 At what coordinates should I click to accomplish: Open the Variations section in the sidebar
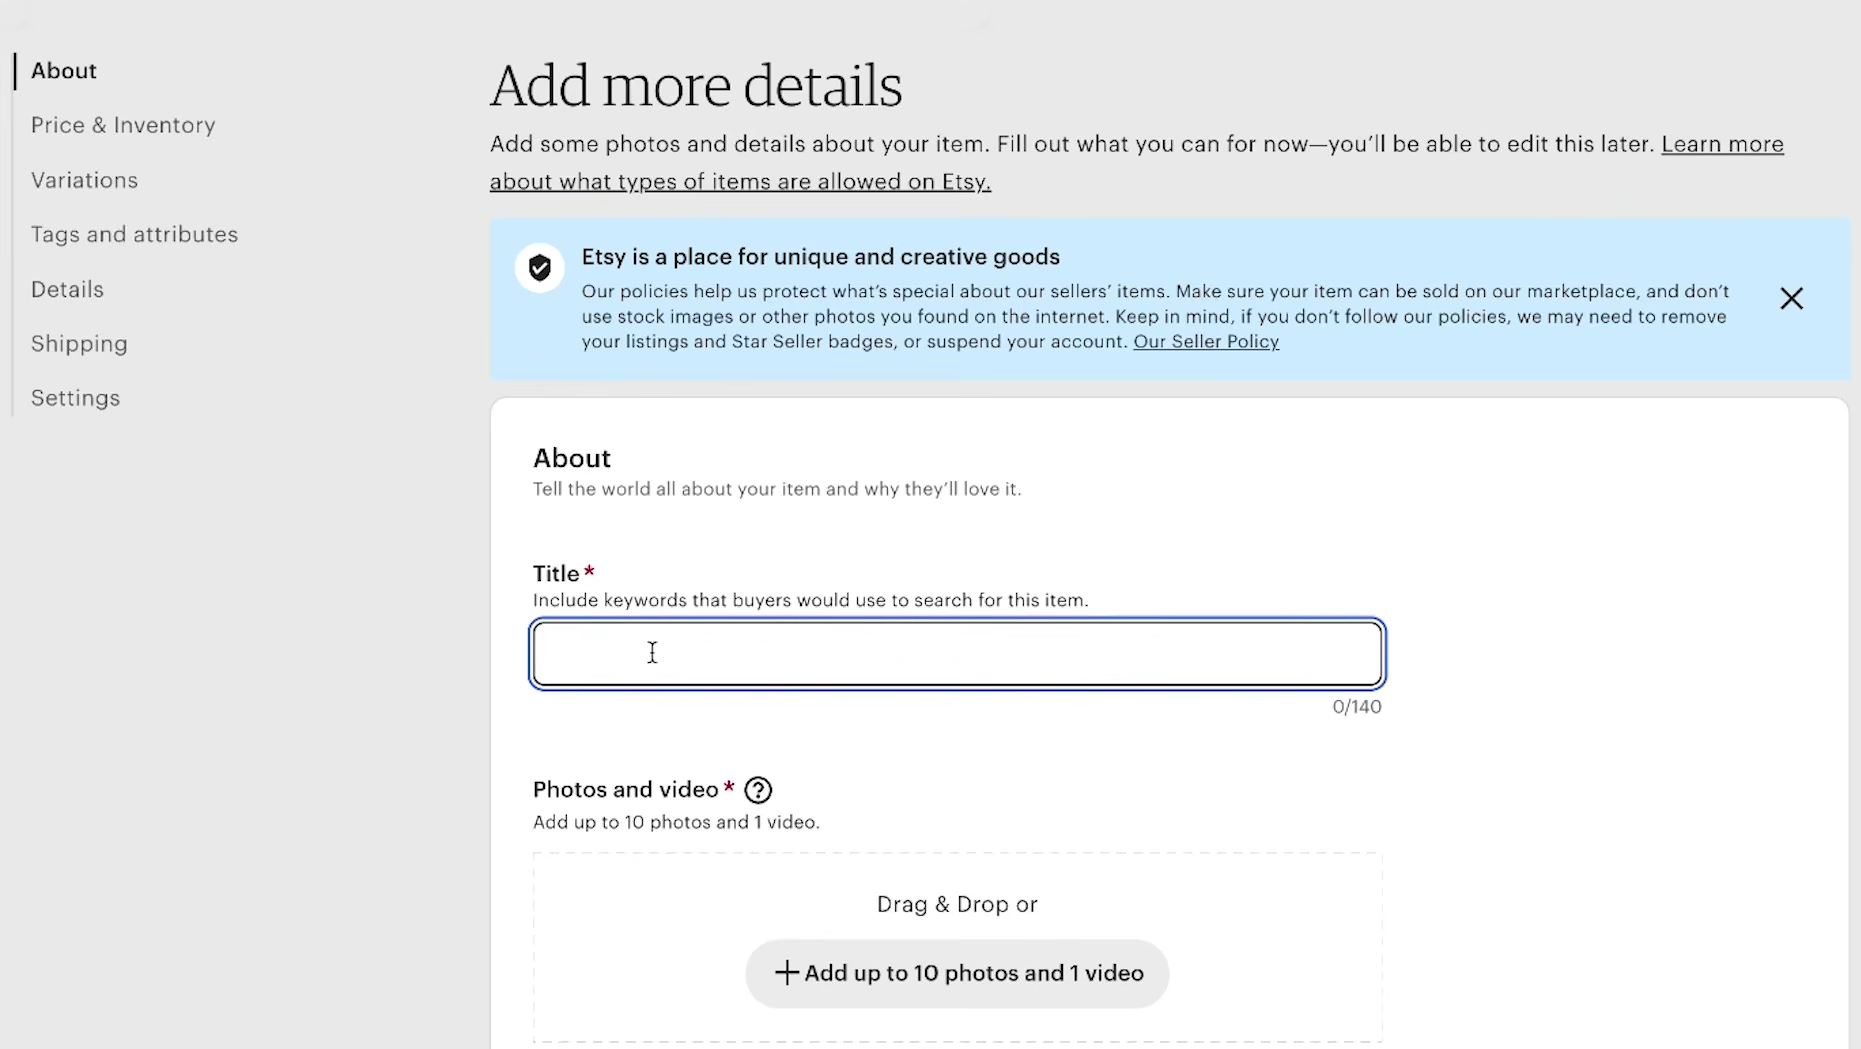(x=84, y=180)
